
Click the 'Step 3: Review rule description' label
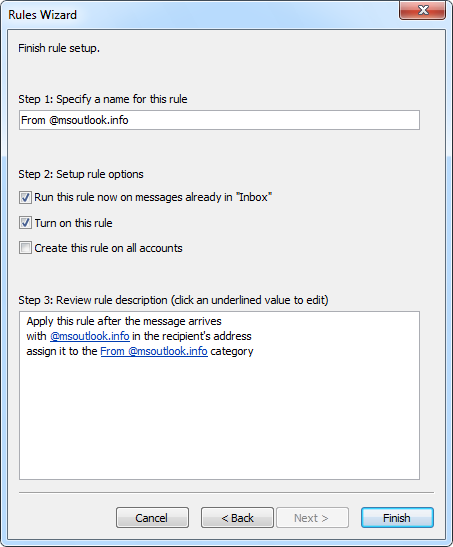tap(173, 300)
